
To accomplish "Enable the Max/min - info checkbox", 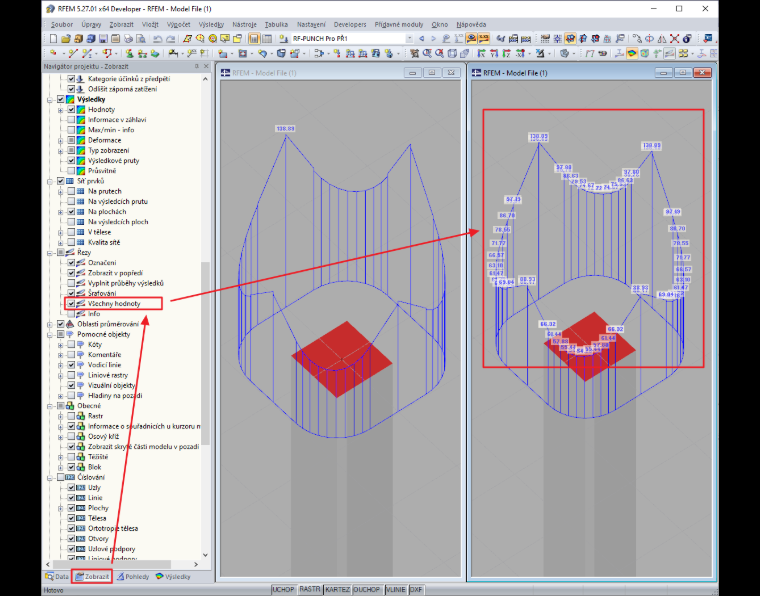I will click(x=71, y=130).
